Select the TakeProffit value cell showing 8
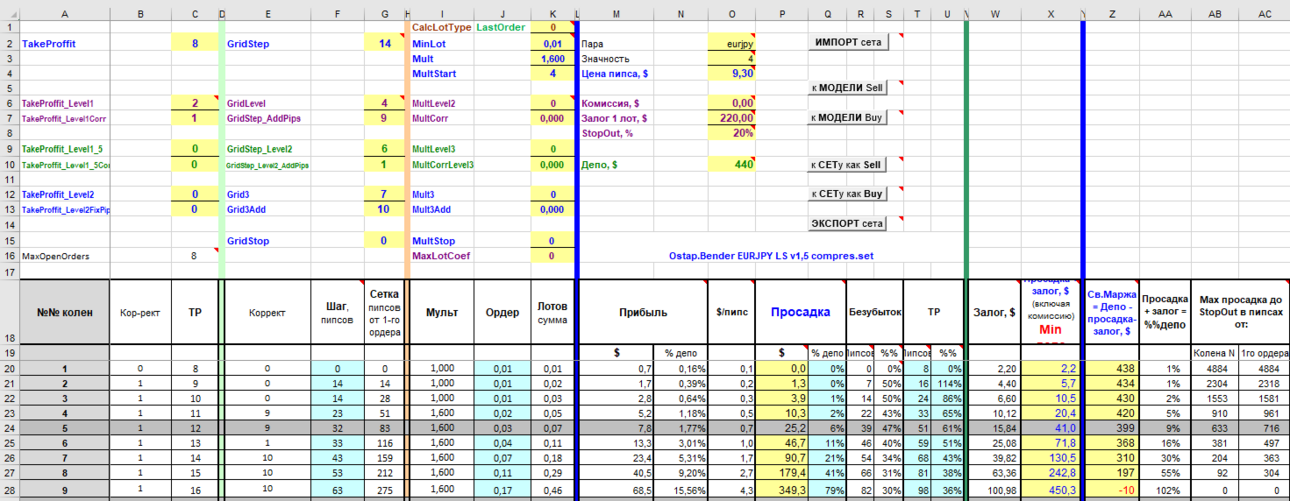The height and width of the screenshot is (501, 1290). click(x=194, y=44)
